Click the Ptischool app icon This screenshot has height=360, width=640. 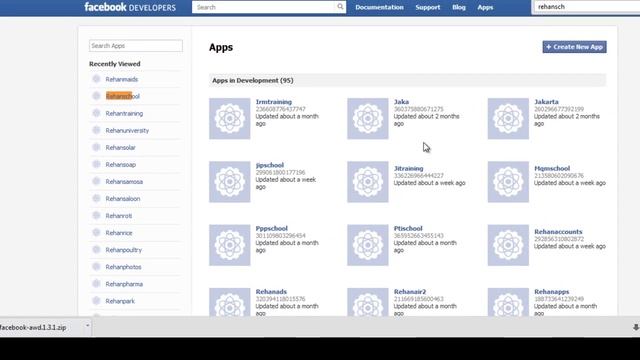368,245
